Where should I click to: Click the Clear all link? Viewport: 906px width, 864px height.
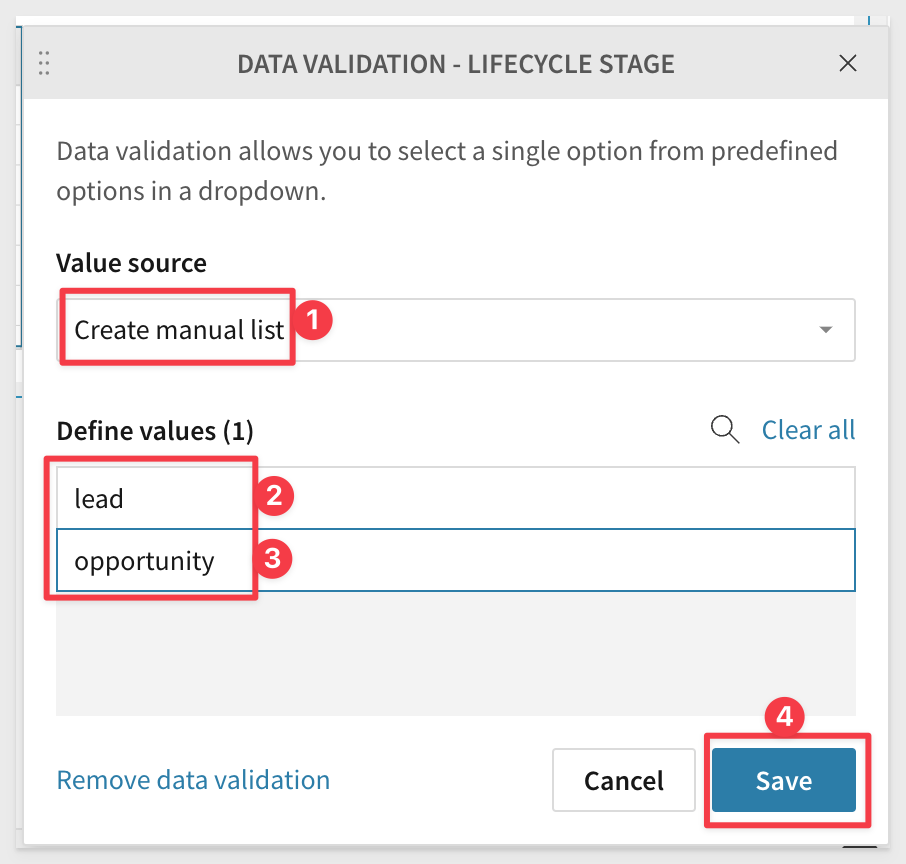808,430
